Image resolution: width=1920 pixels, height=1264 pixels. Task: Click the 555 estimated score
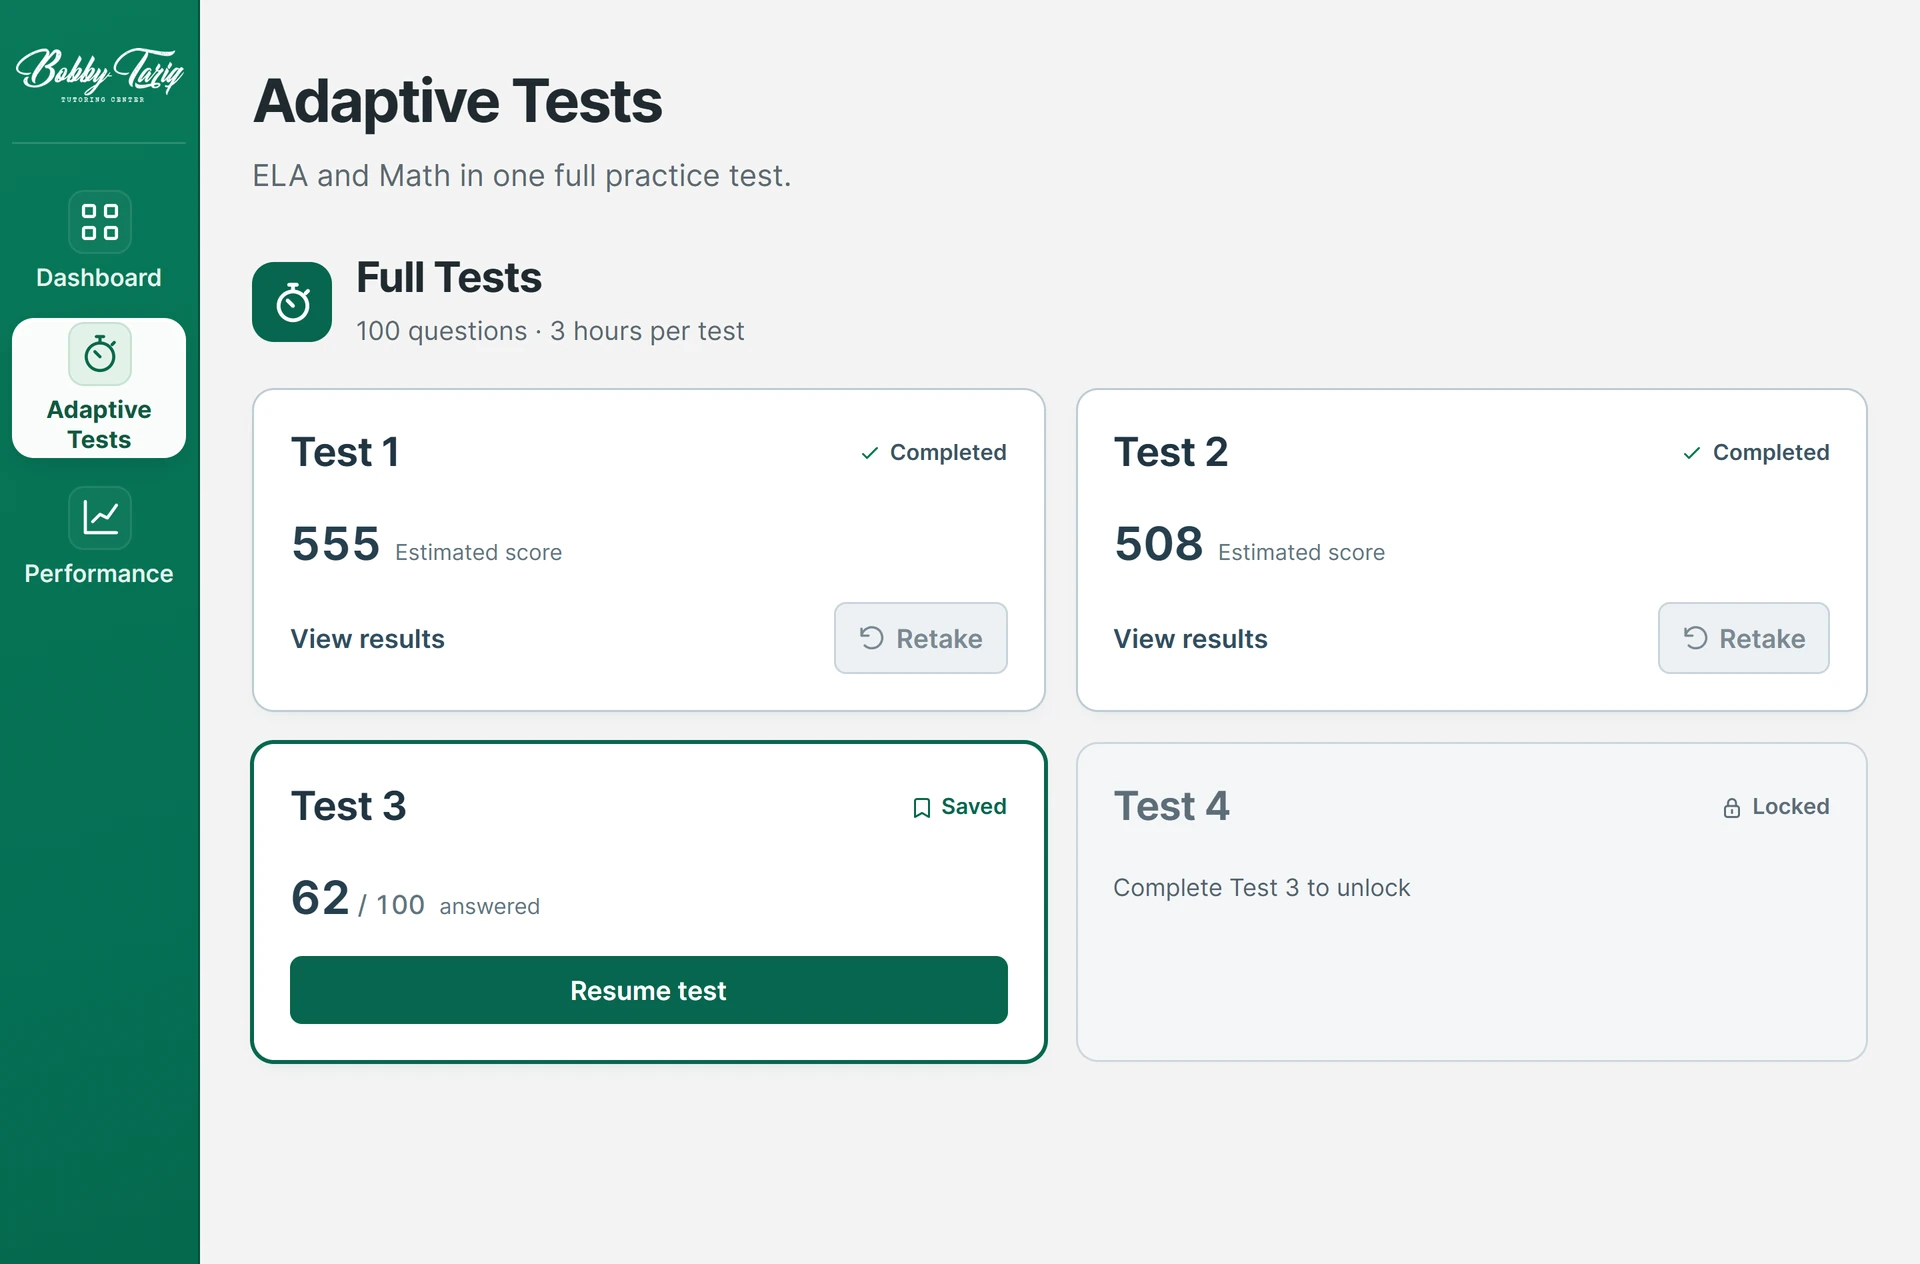336,544
